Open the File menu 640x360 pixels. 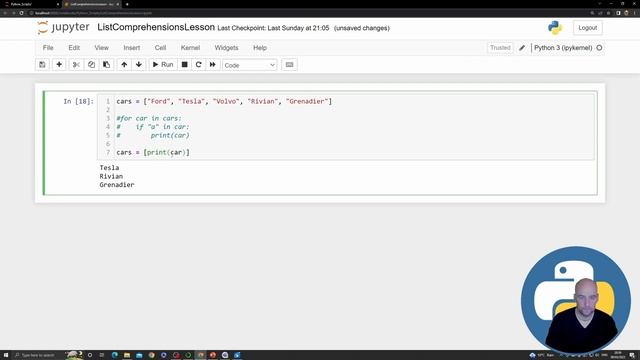coord(48,48)
